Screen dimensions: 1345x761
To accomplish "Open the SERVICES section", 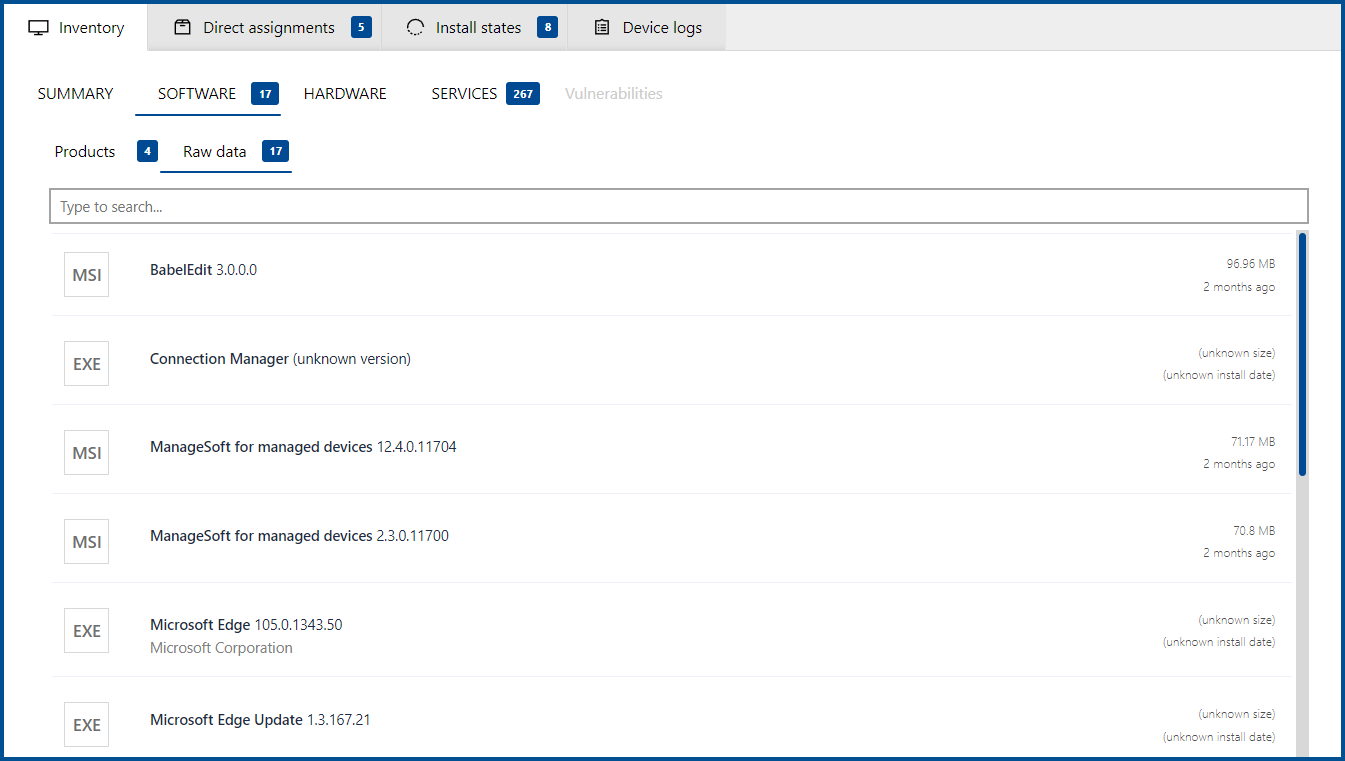I will pyautogui.click(x=464, y=94).
